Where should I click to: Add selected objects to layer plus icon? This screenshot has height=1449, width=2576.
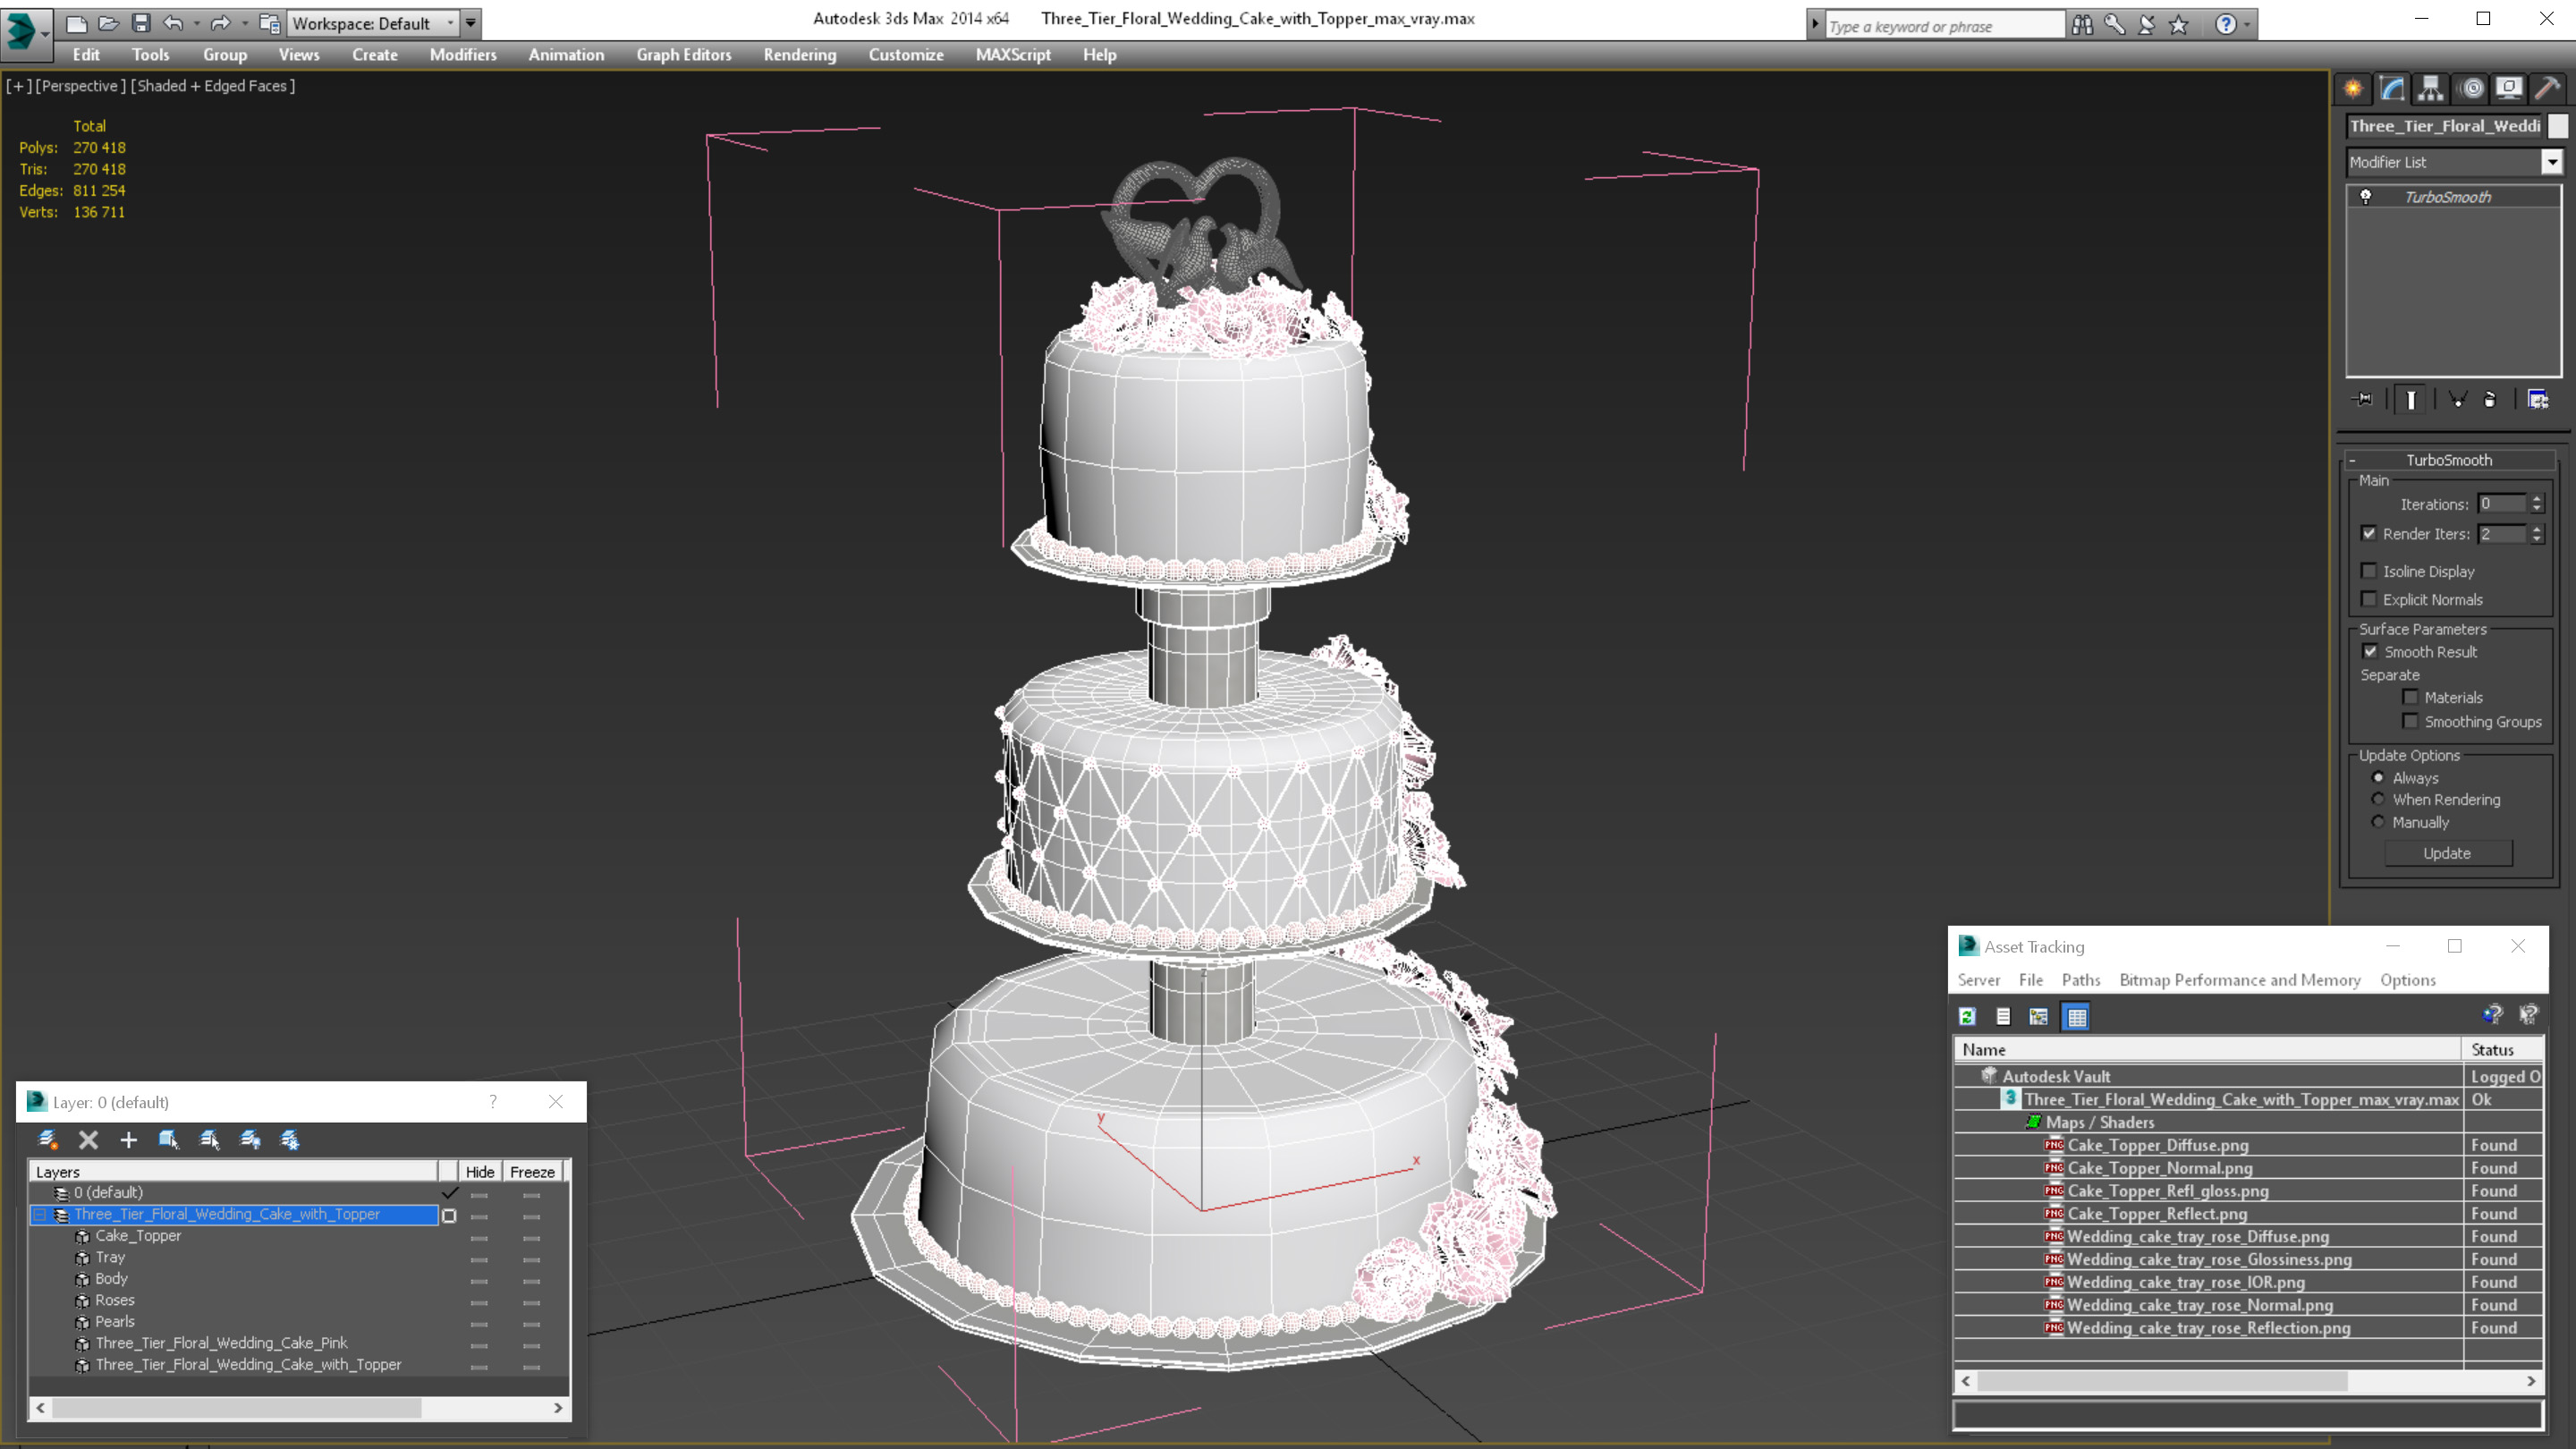(128, 1139)
